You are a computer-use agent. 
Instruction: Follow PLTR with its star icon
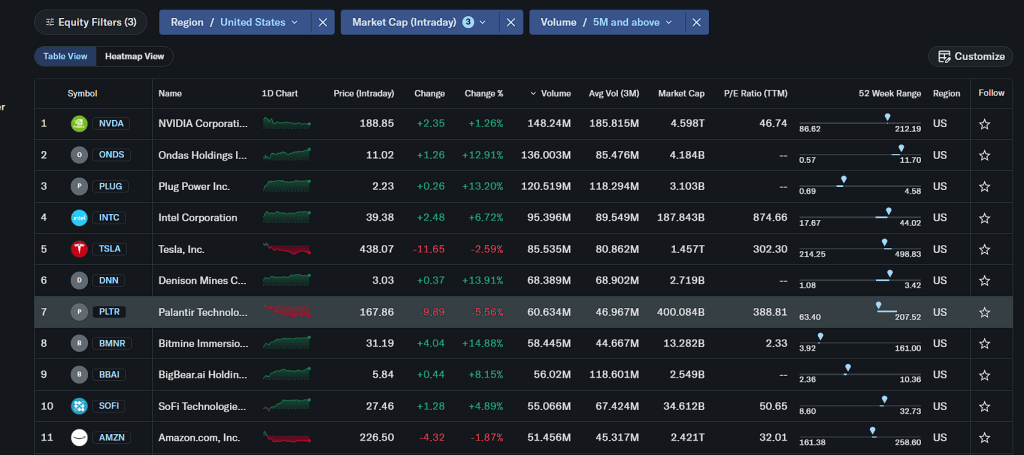(x=984, y=312)
